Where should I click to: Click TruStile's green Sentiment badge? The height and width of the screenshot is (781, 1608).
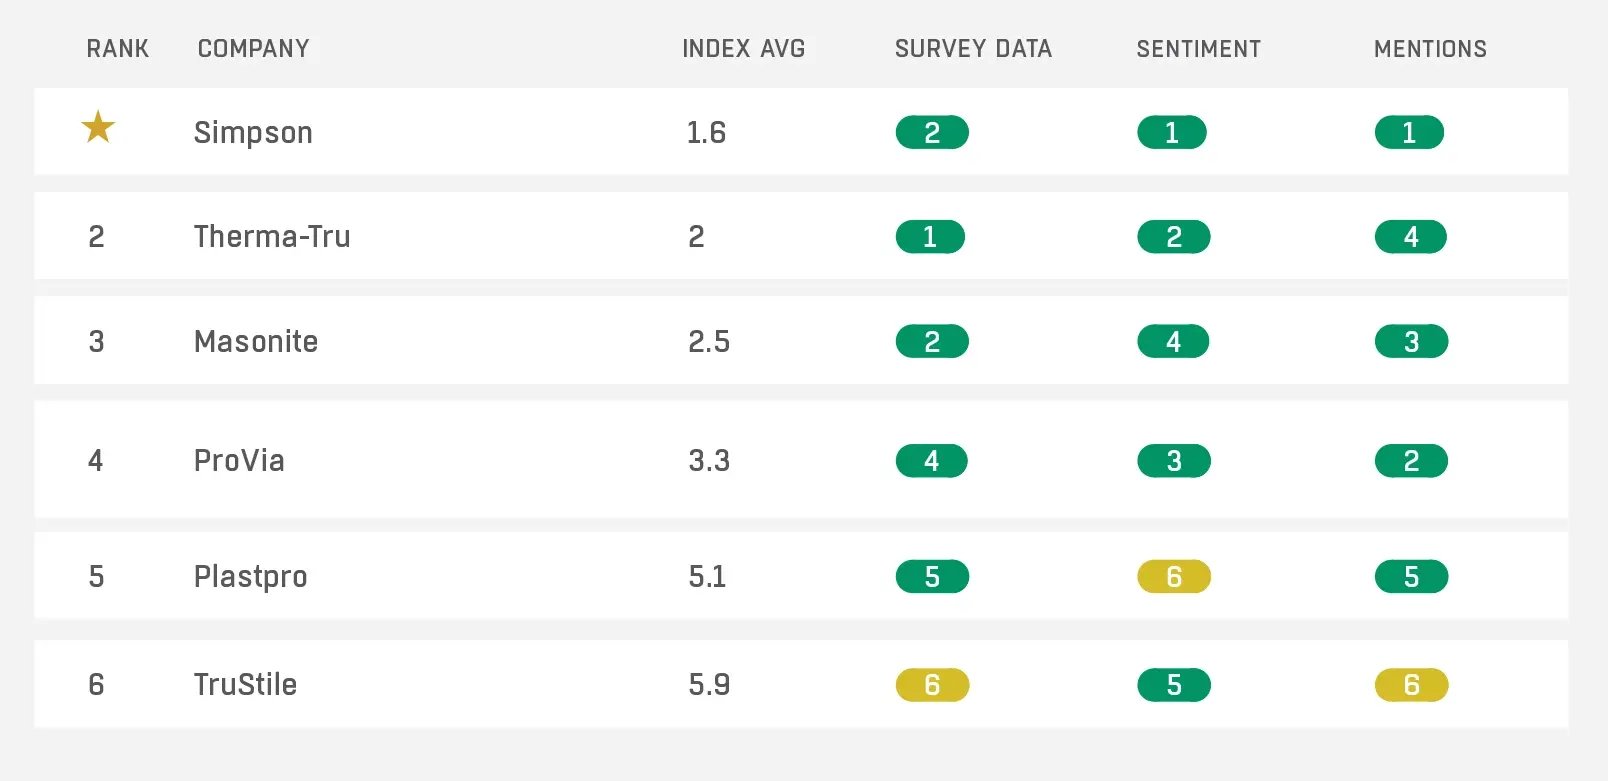click(1174, 685)
